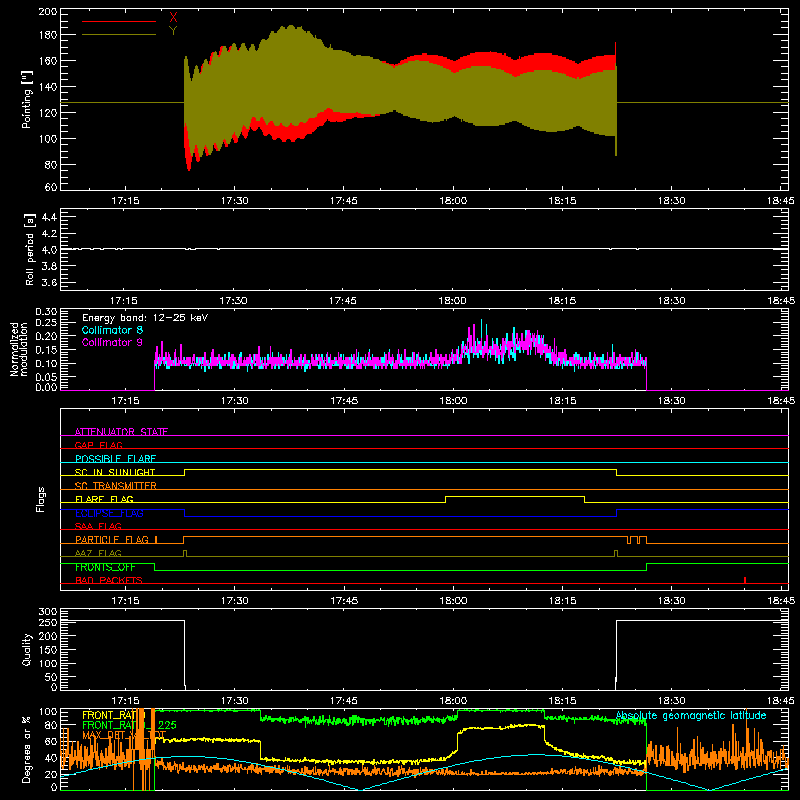
Task: Click the 'GAP_FLAG' label
Action: pyautogui.click(x=98, y=445)
